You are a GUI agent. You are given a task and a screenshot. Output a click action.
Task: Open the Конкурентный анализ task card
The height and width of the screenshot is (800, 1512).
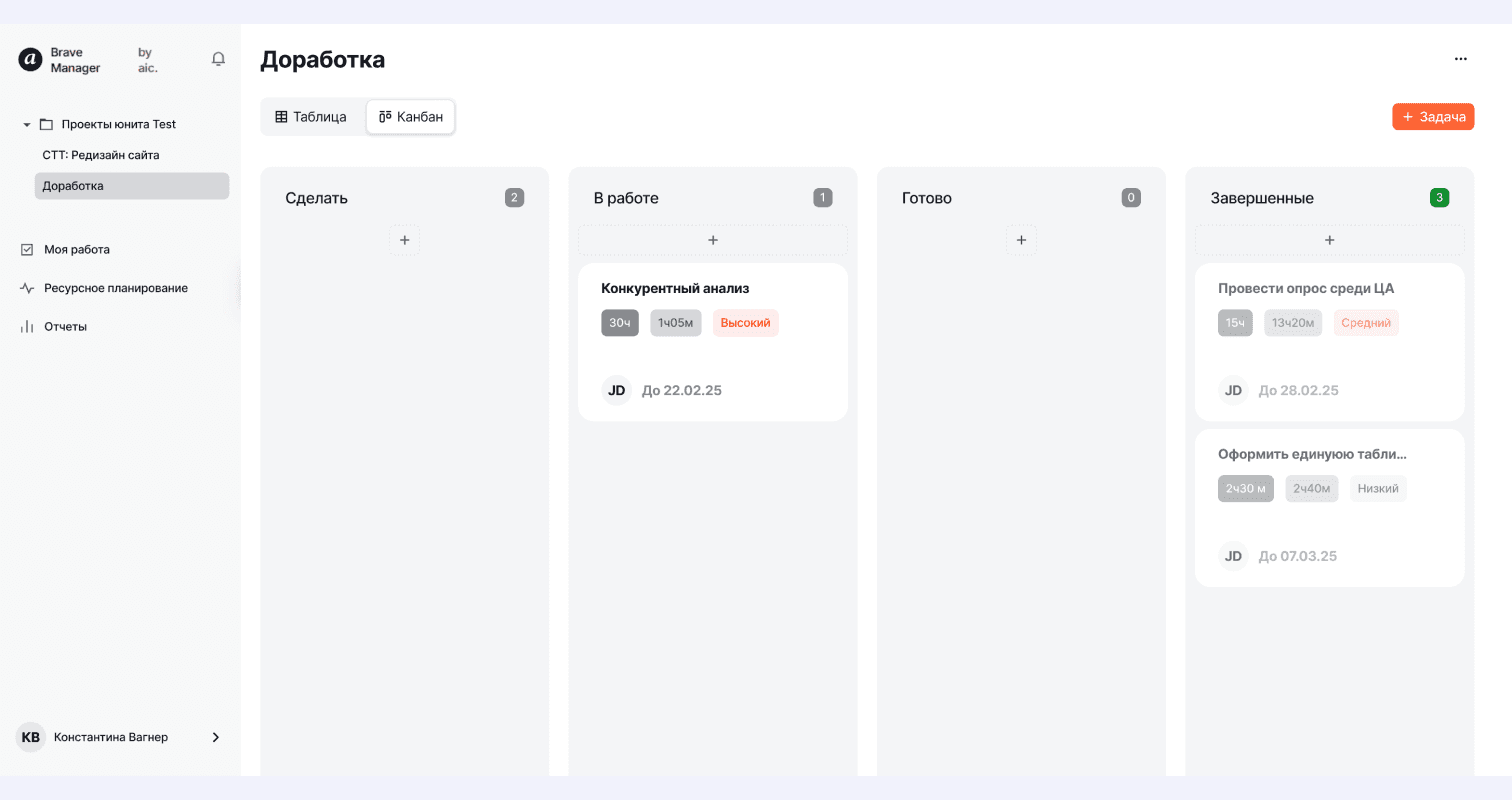pos(713,342)
